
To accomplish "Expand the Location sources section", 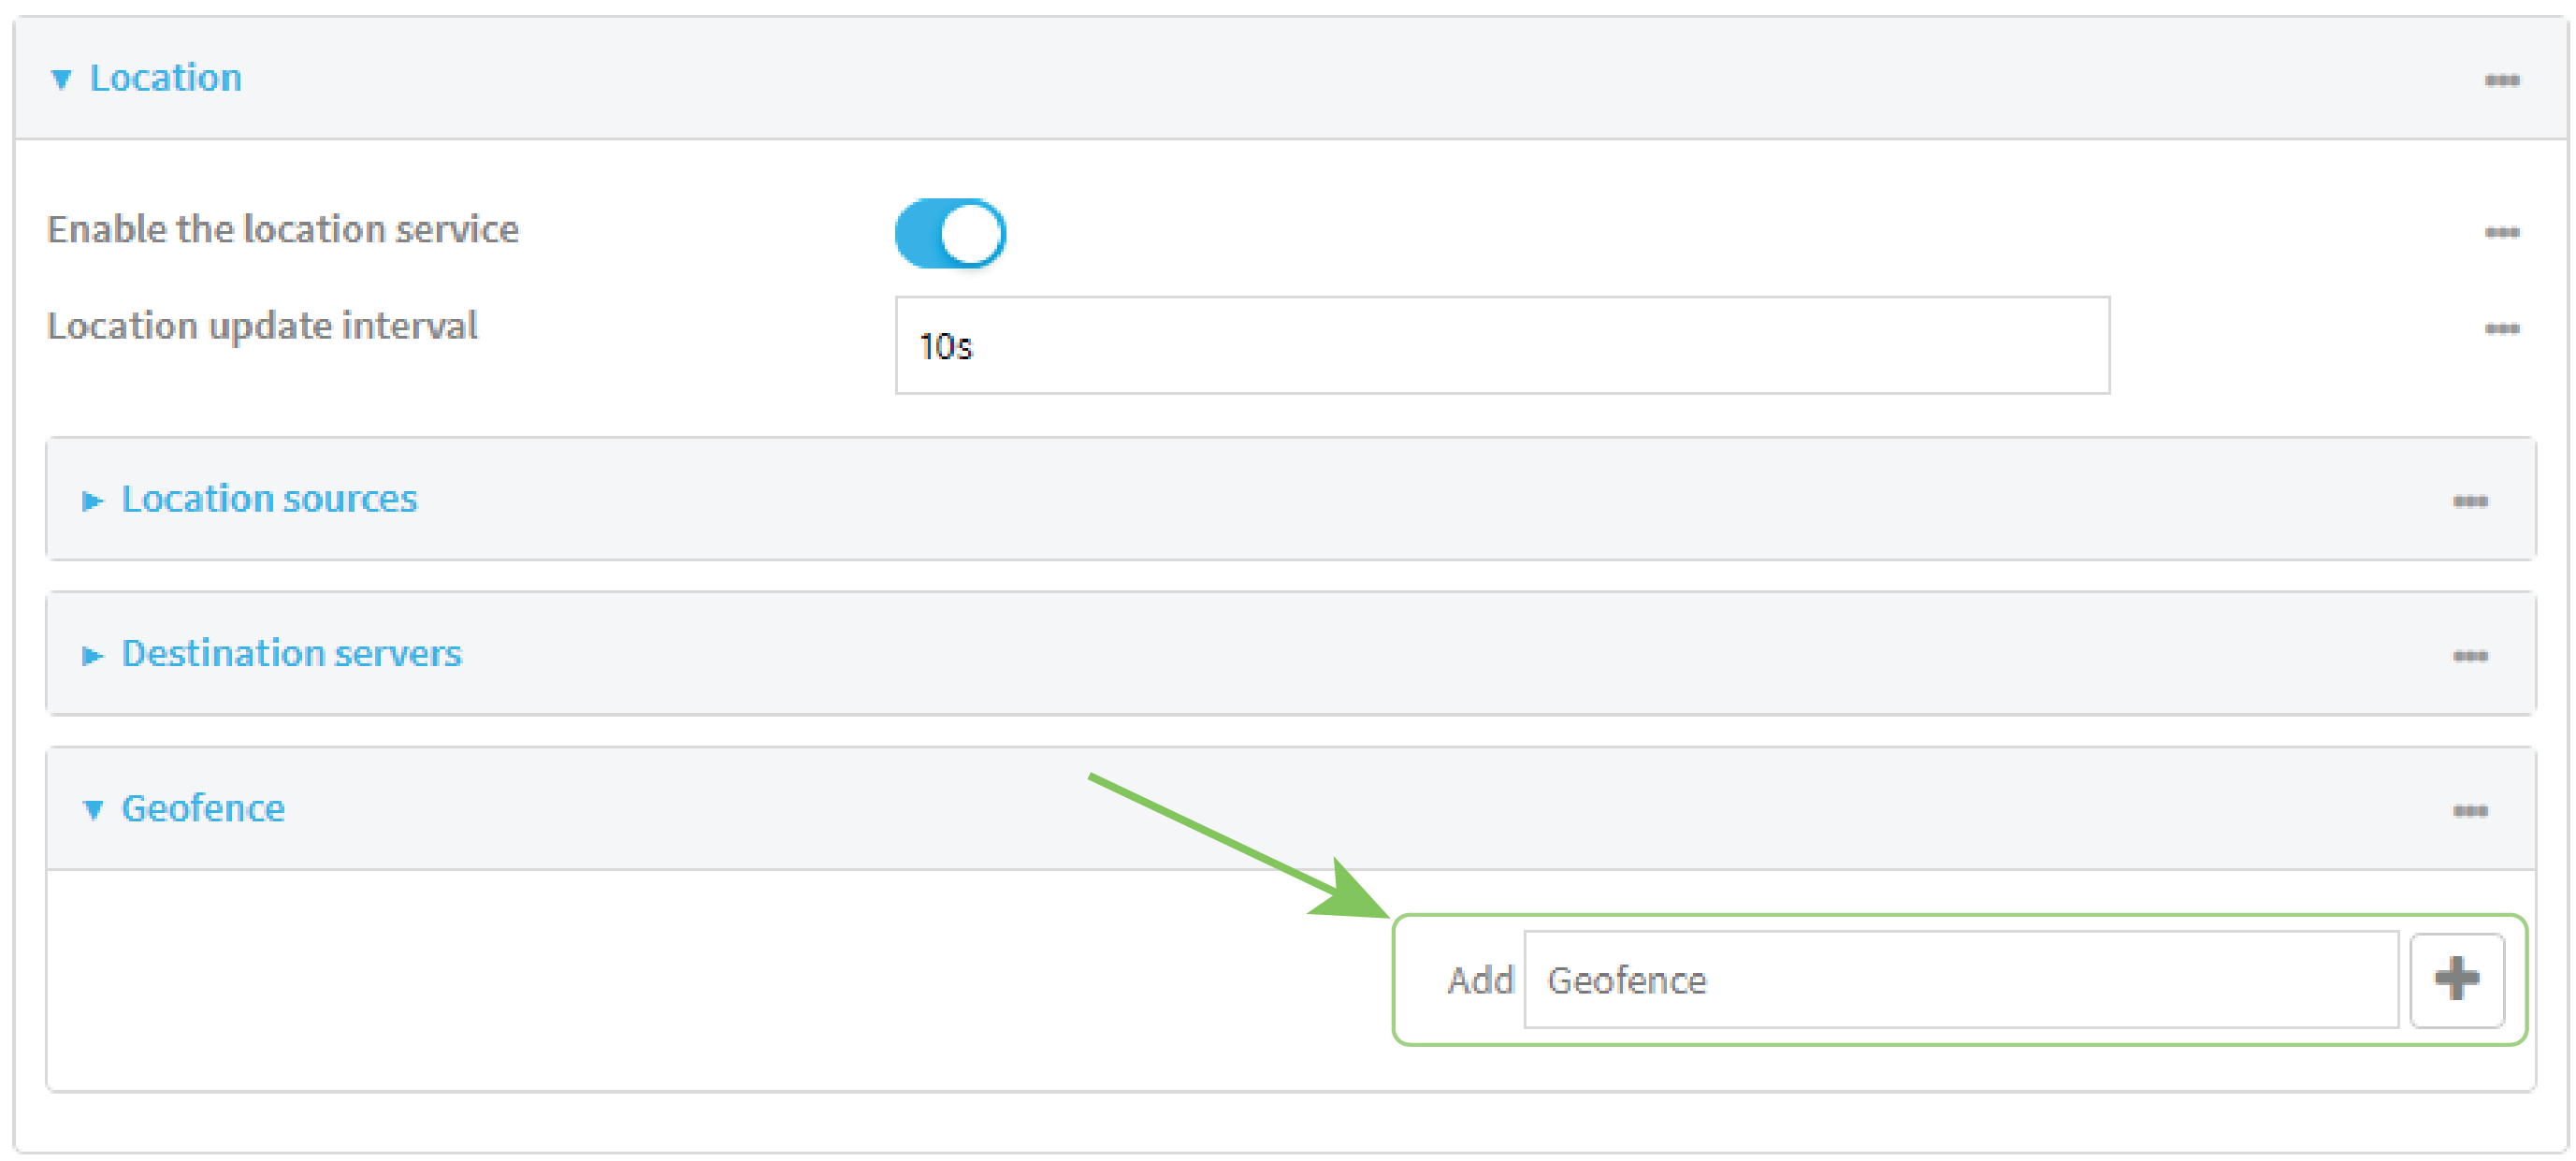I will 268,498.
